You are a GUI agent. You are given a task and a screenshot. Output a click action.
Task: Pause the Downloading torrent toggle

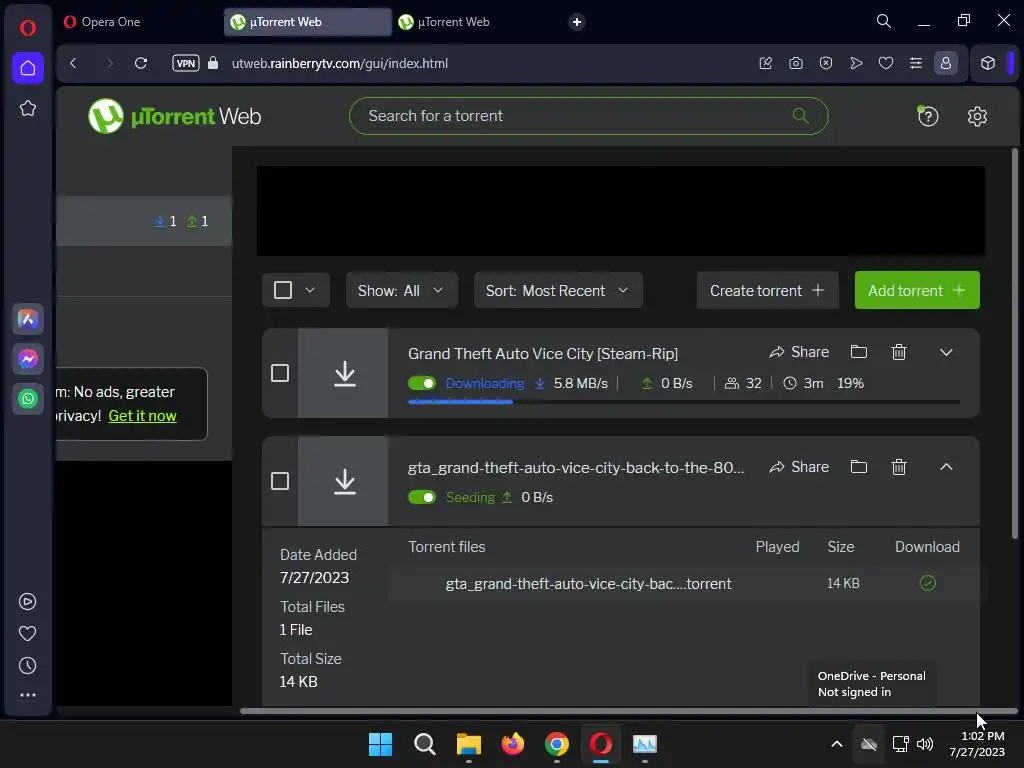(x=422, y=383)
